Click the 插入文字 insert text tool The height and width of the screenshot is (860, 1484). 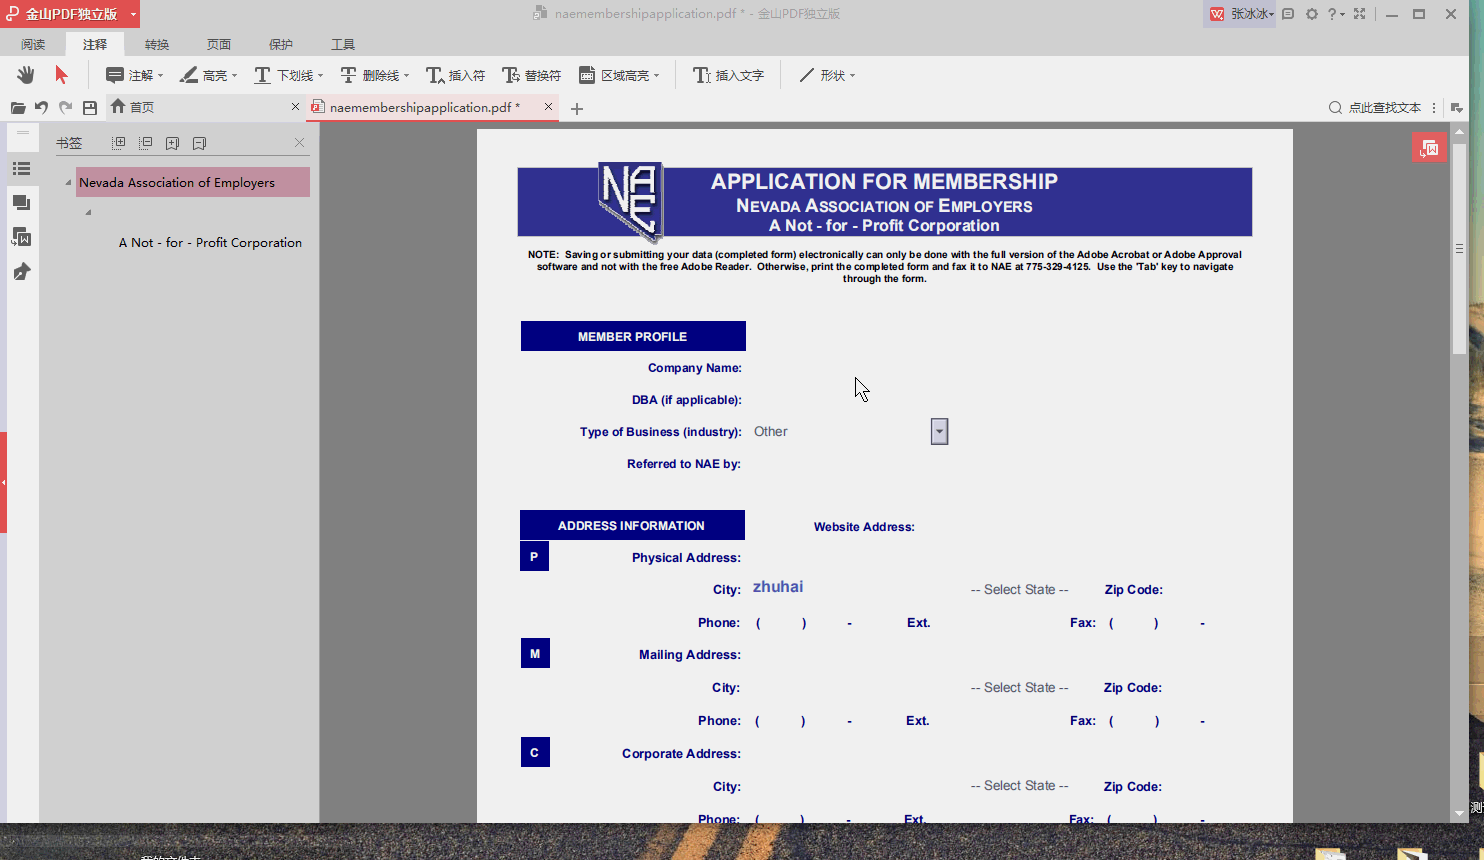728,75
